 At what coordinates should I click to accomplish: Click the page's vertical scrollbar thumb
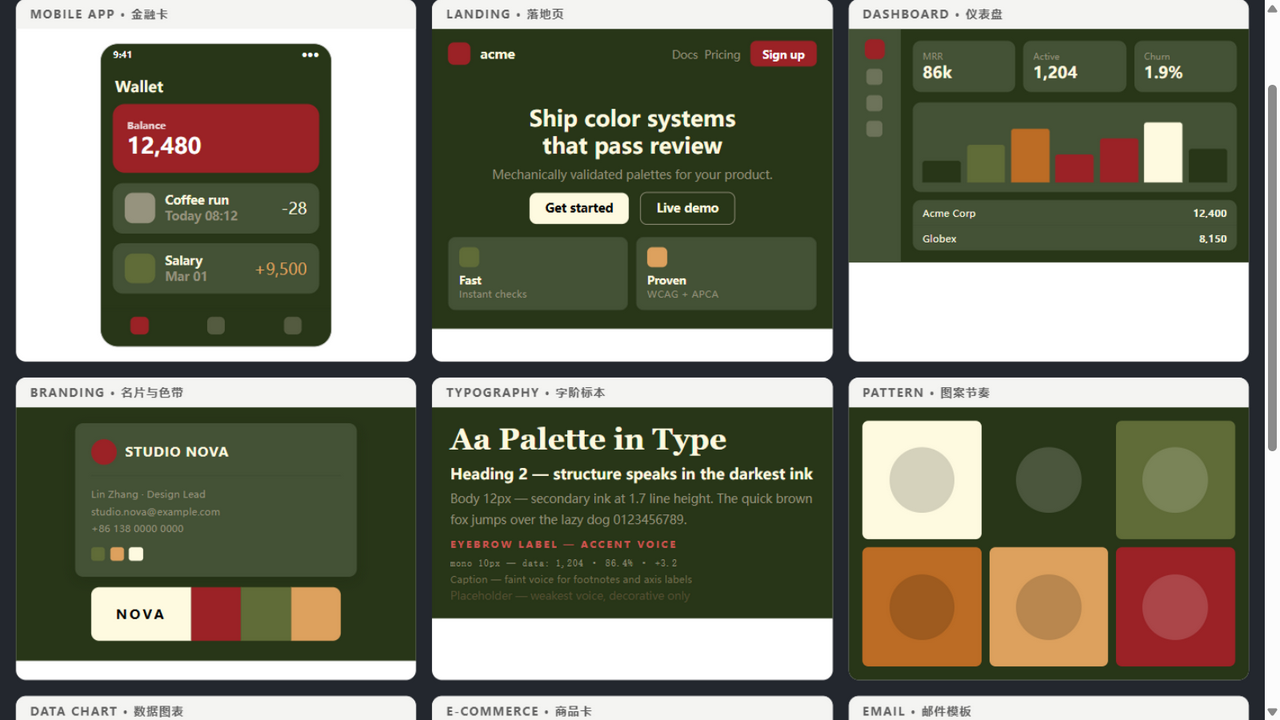1272,267
